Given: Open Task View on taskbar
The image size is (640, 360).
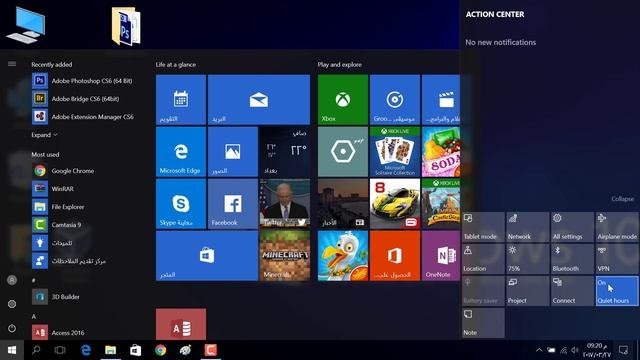Looking at the screenshot, I should [60, 350].
